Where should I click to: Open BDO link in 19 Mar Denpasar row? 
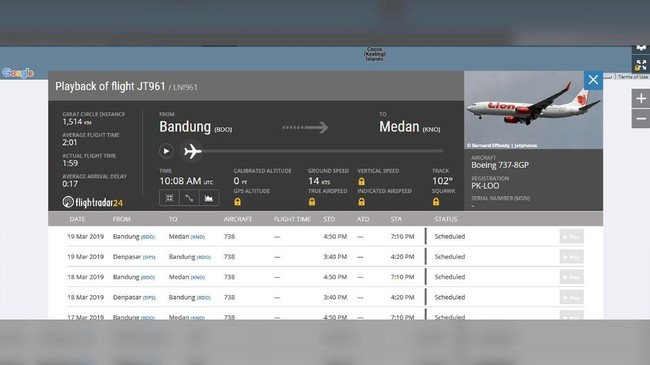pos(204,258)
